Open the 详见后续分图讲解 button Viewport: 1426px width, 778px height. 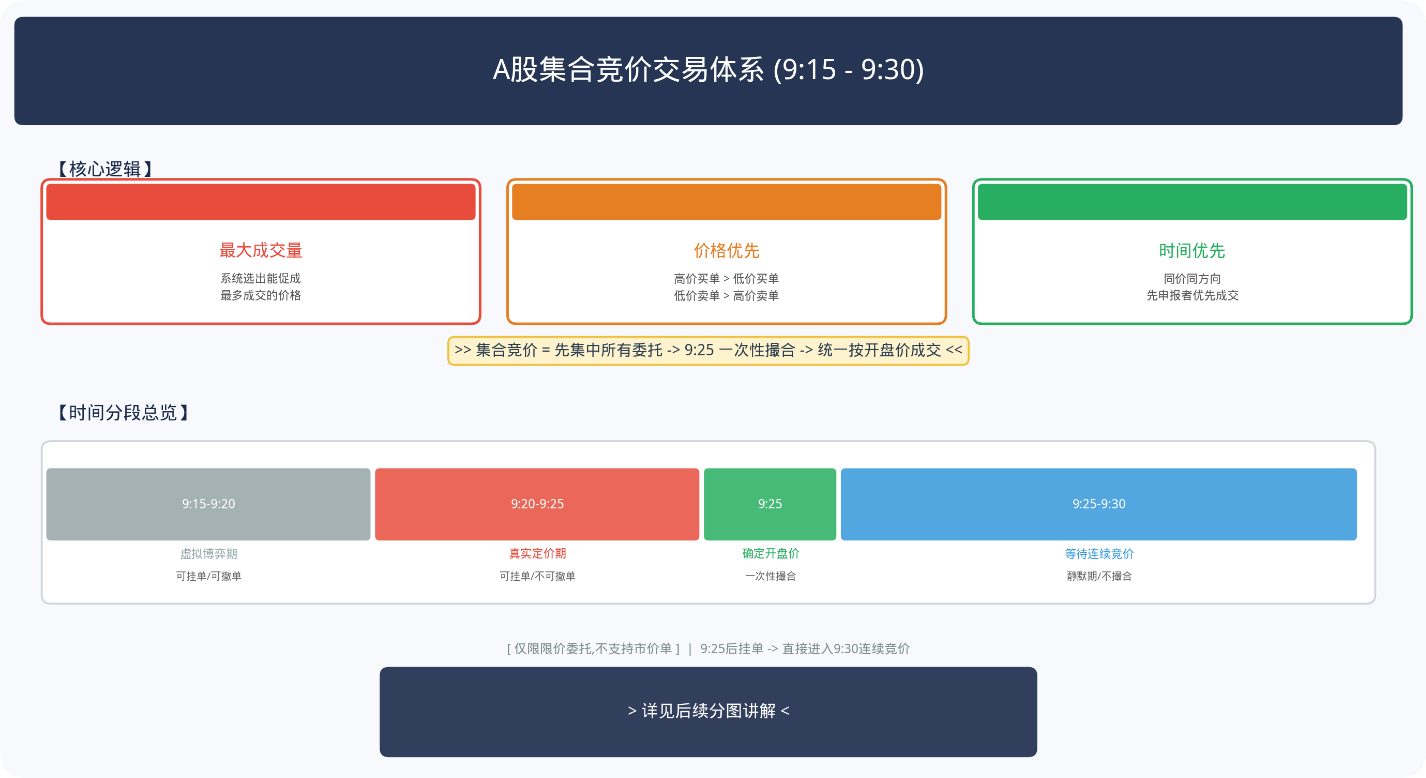click(x=708, y=712)
